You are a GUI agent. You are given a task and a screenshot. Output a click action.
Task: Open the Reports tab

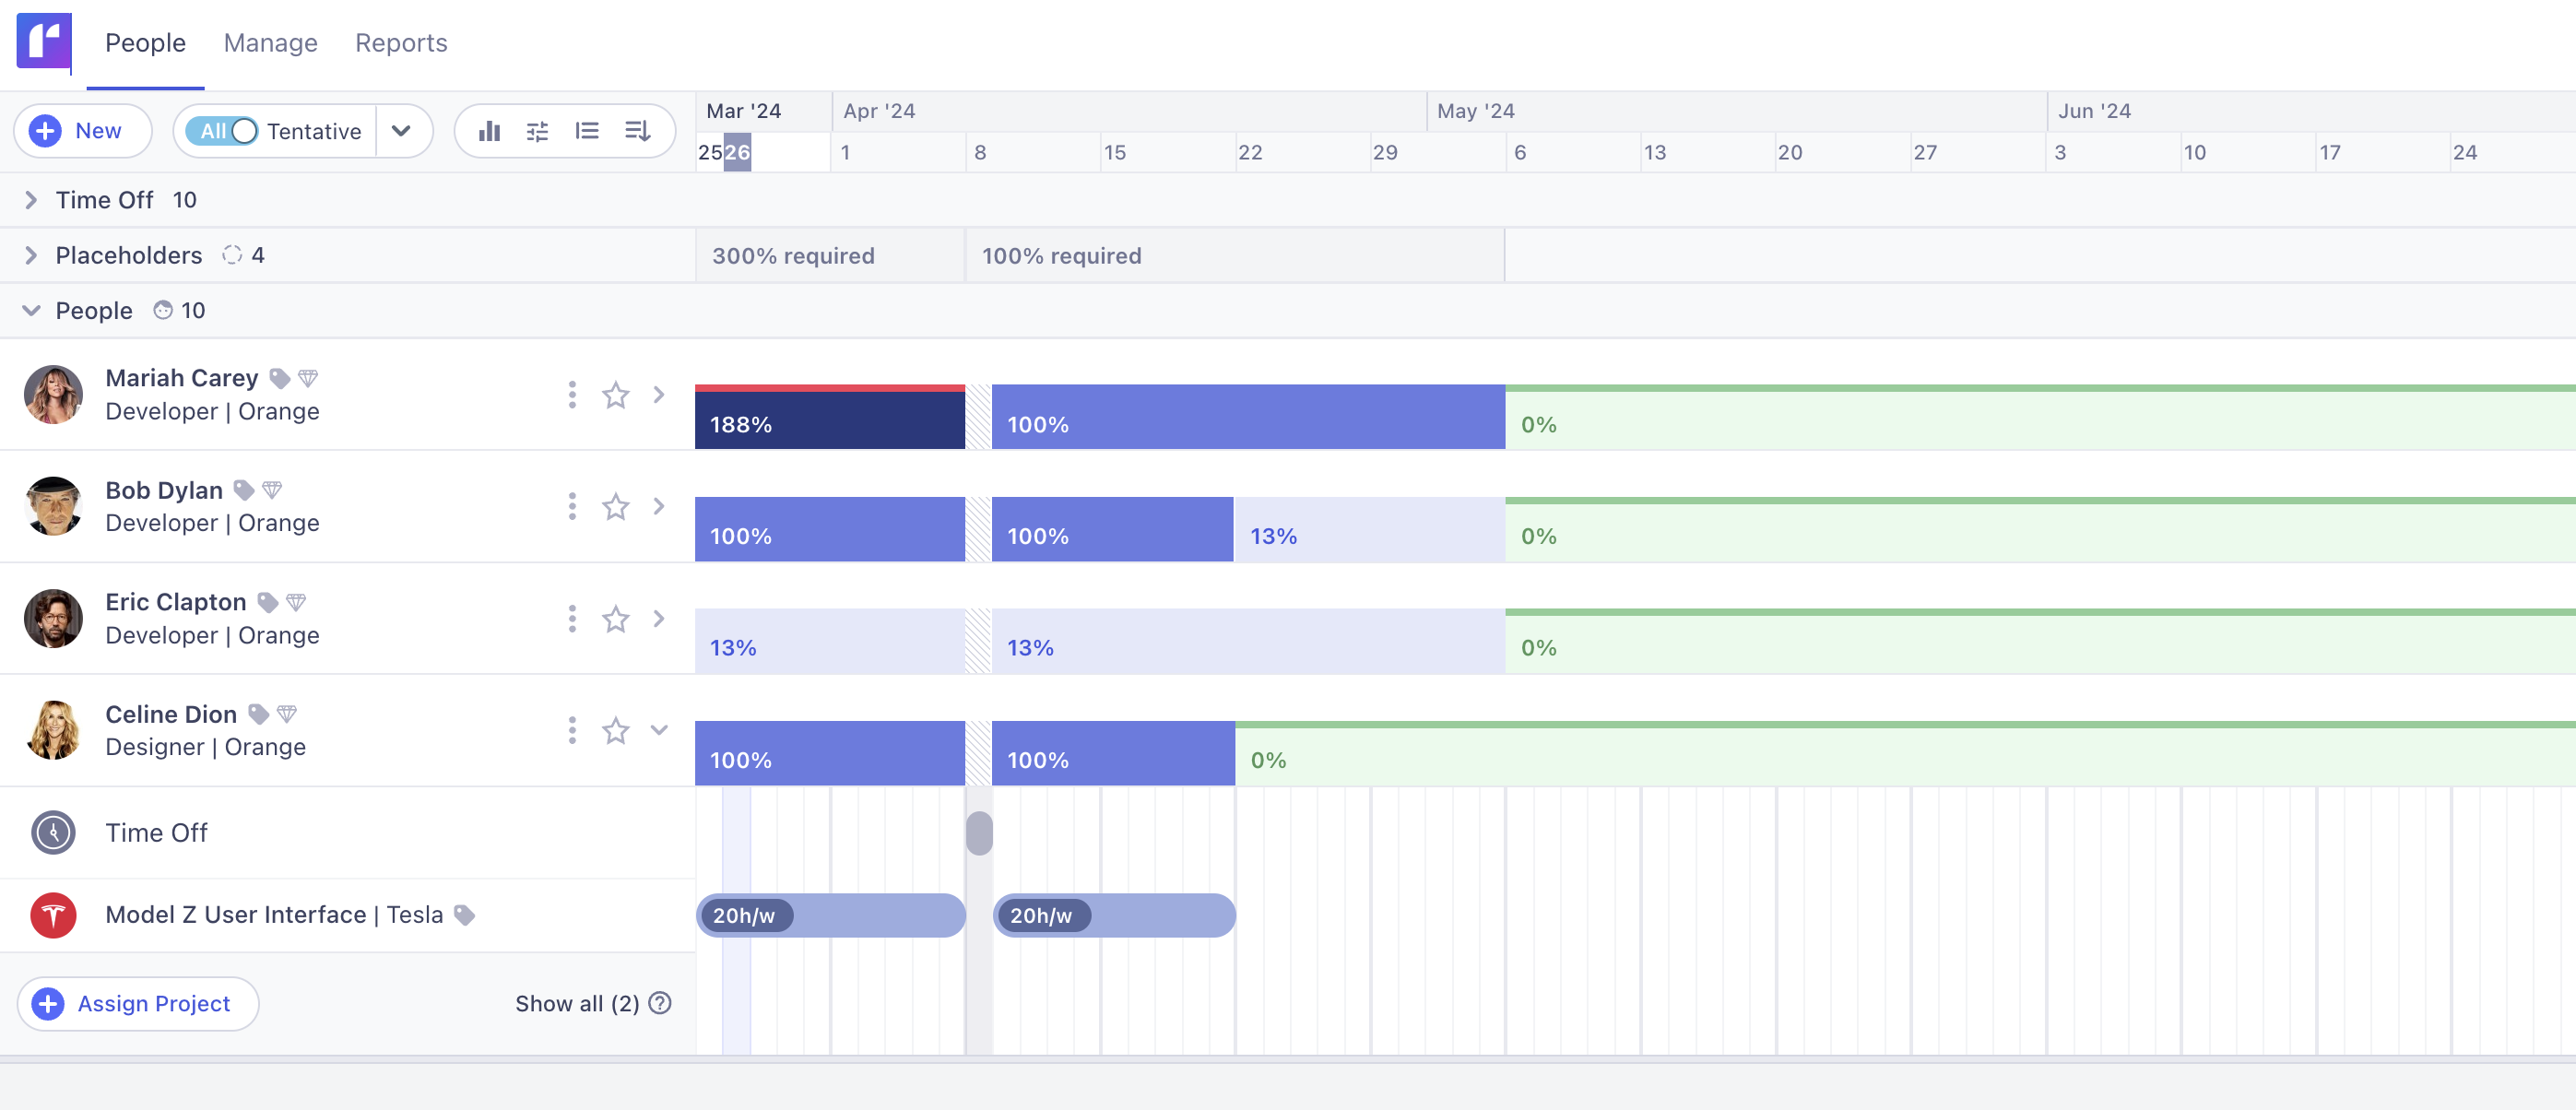point(400,42)
